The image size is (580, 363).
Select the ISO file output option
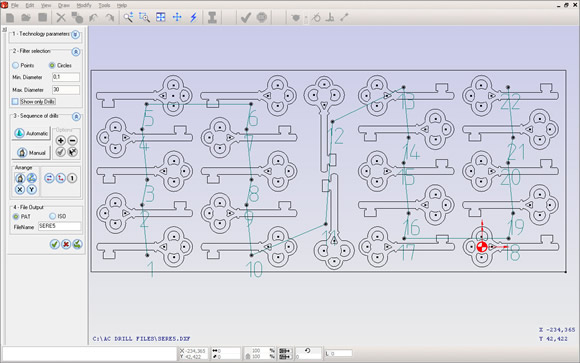click(x=53, y=216)
